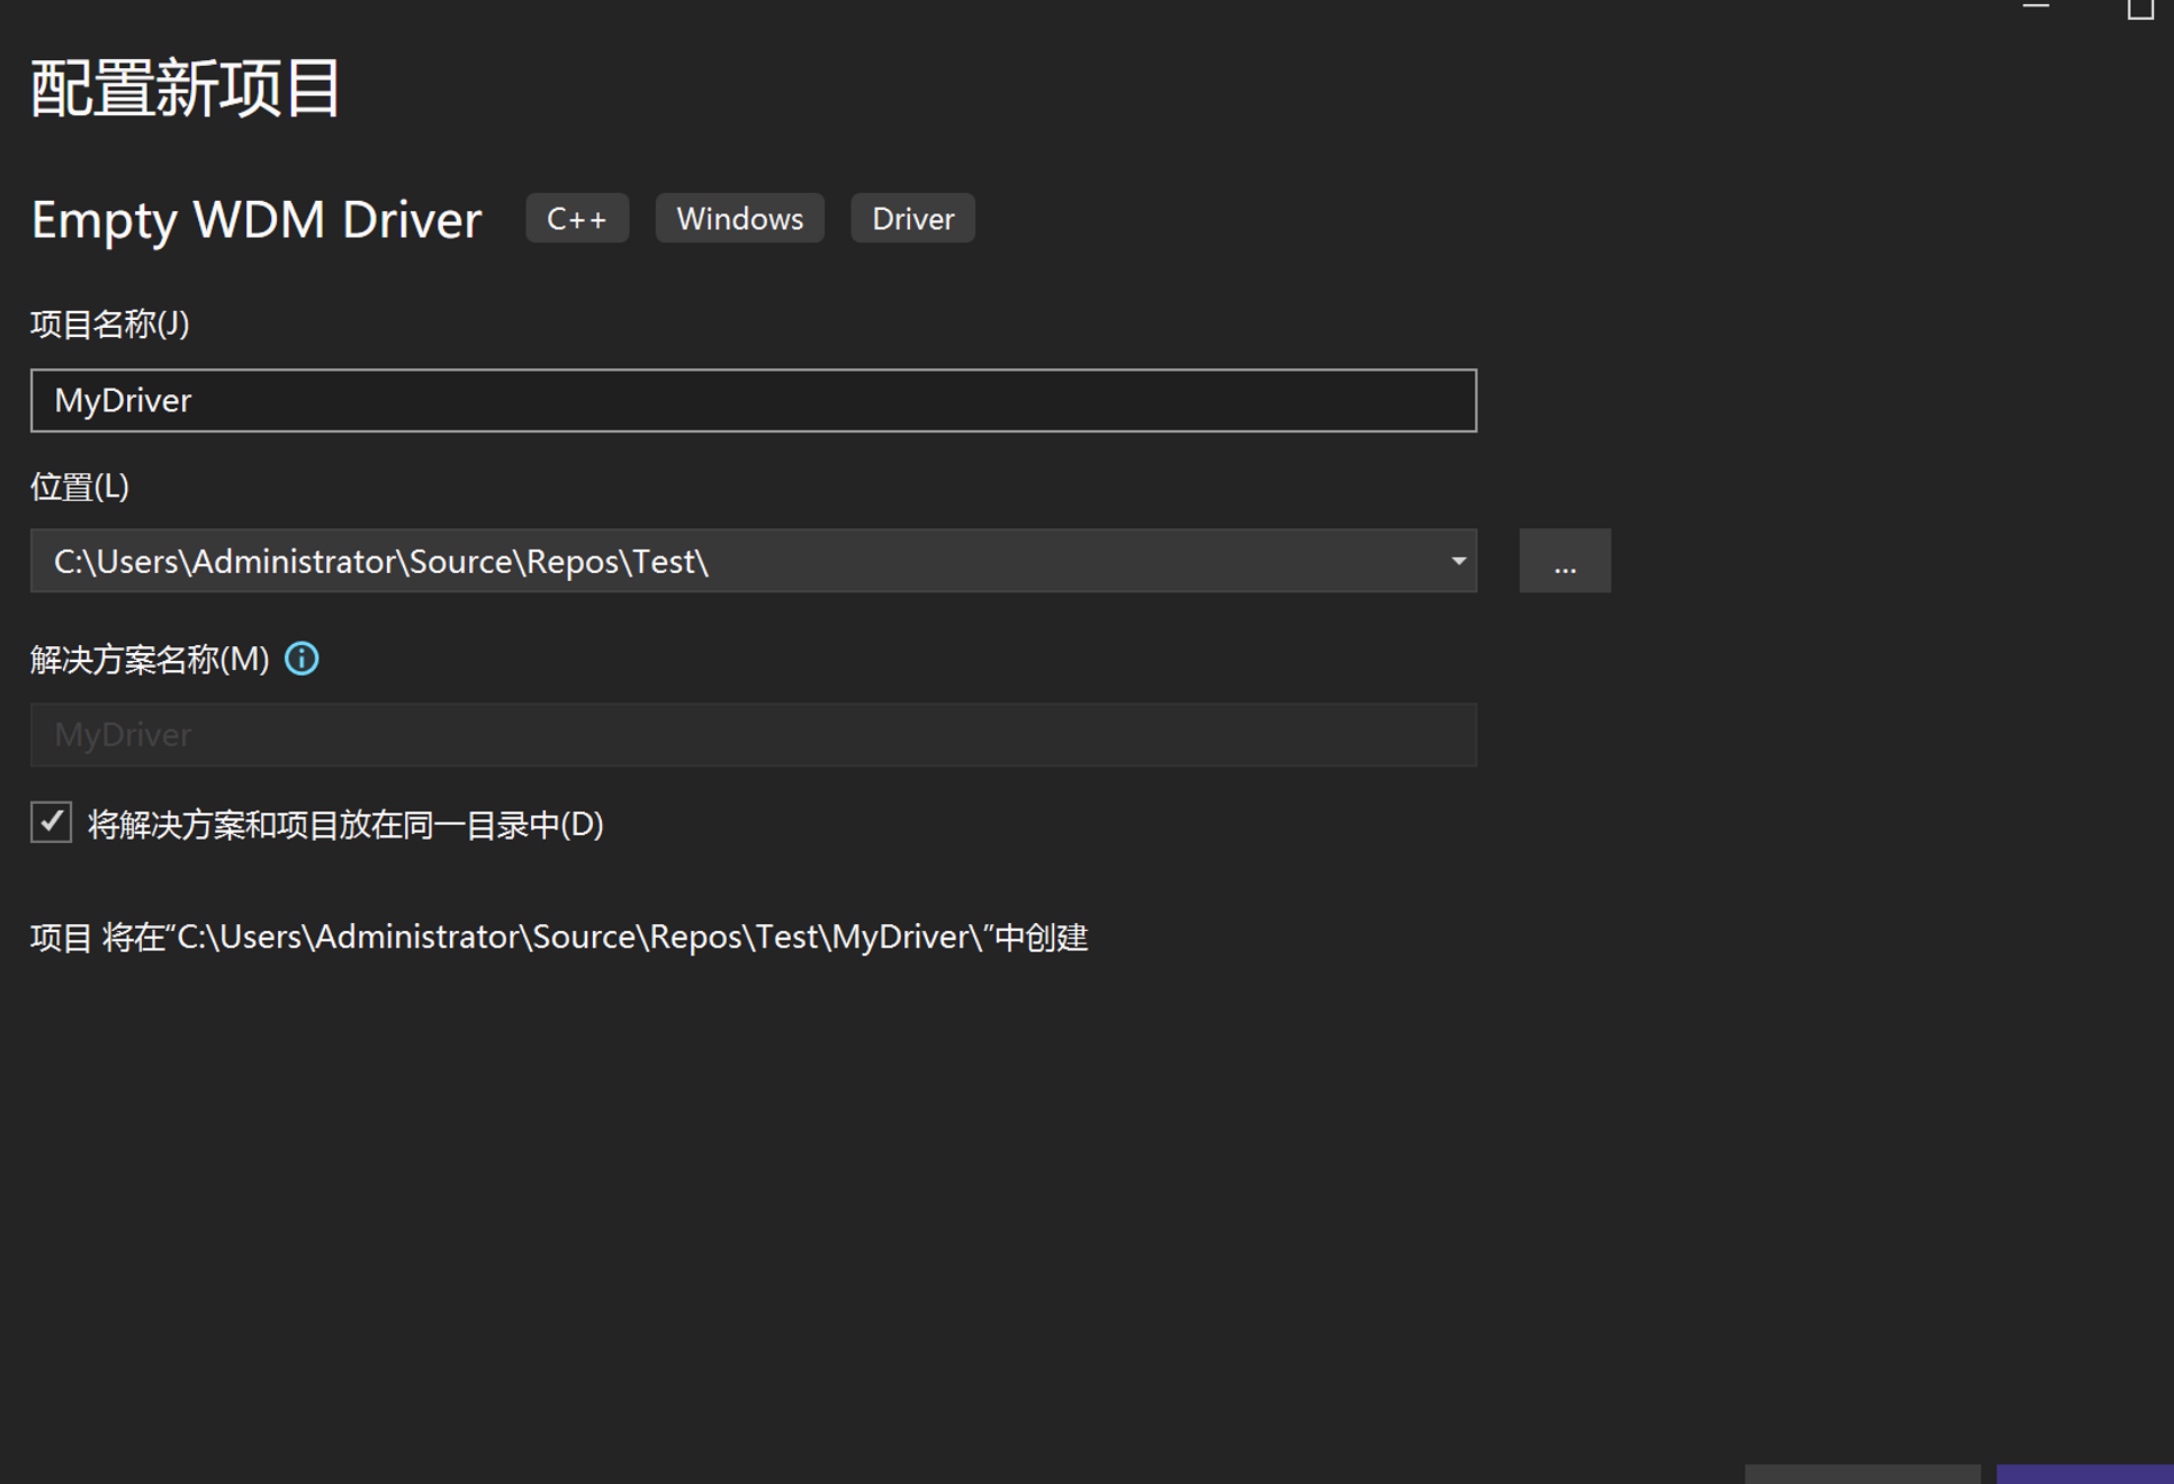Click the browse "..." button
The height and width of the screenshot is (1484, 2174).
pyautogui.click(x=1564, y=561)
